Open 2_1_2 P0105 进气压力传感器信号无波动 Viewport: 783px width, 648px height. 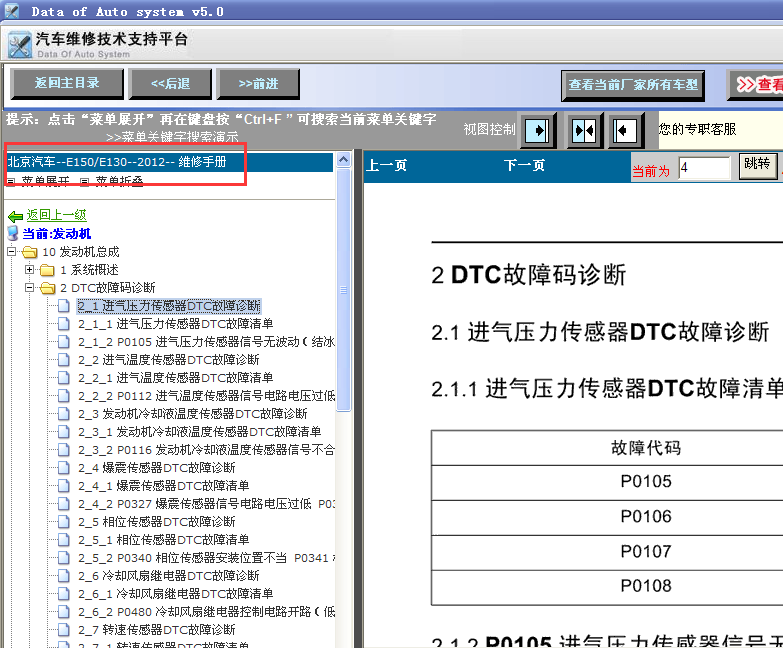click(x=206, y=341)
